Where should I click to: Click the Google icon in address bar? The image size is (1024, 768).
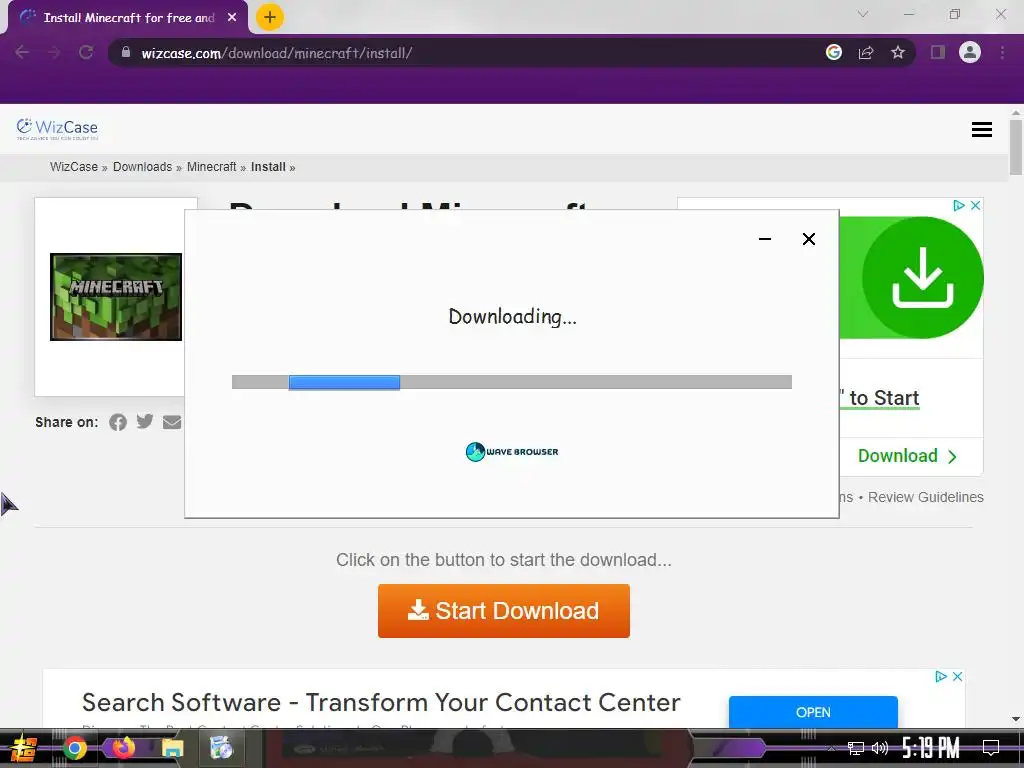coord(834,52)
